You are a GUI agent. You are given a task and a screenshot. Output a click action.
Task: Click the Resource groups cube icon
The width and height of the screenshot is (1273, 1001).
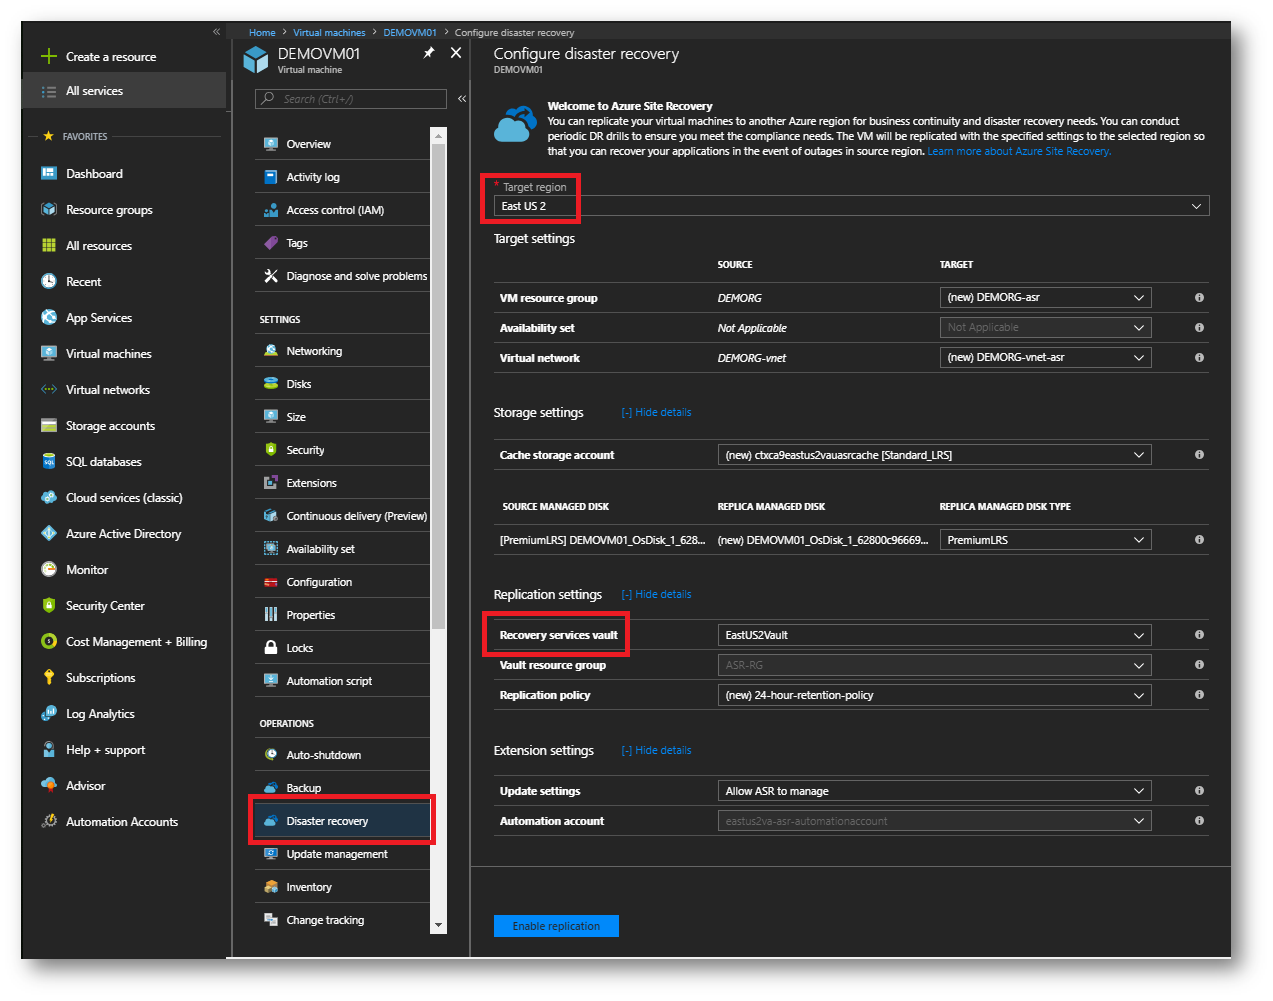coord(48,209)
